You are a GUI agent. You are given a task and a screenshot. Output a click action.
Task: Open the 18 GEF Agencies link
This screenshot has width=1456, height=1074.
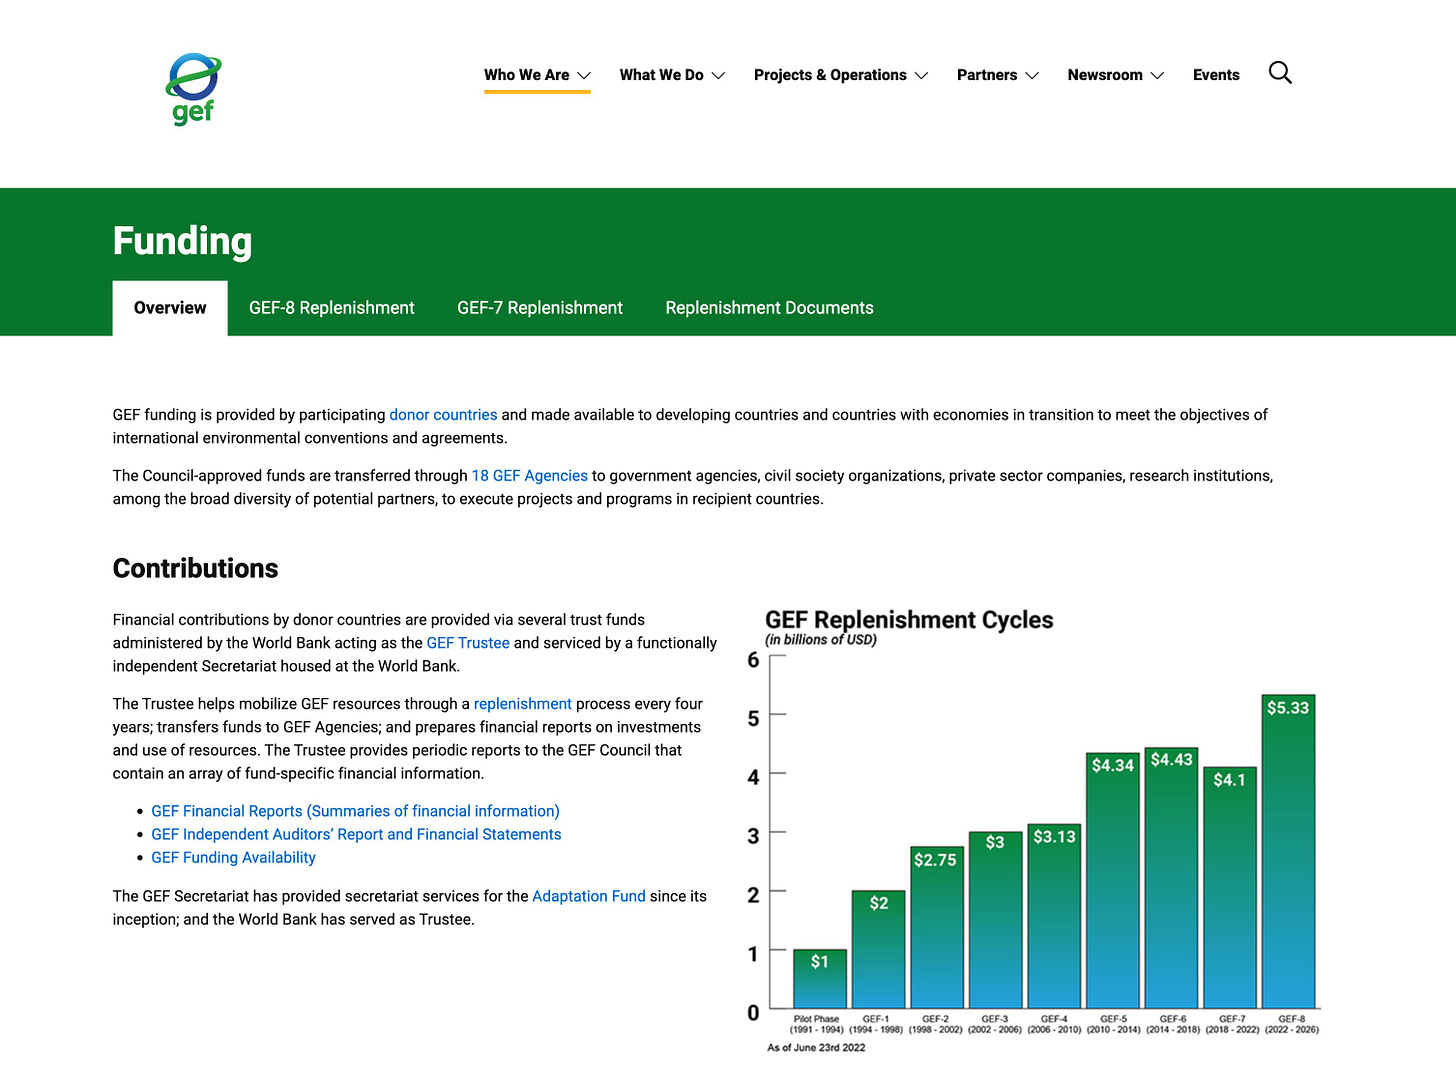(530, 476)
